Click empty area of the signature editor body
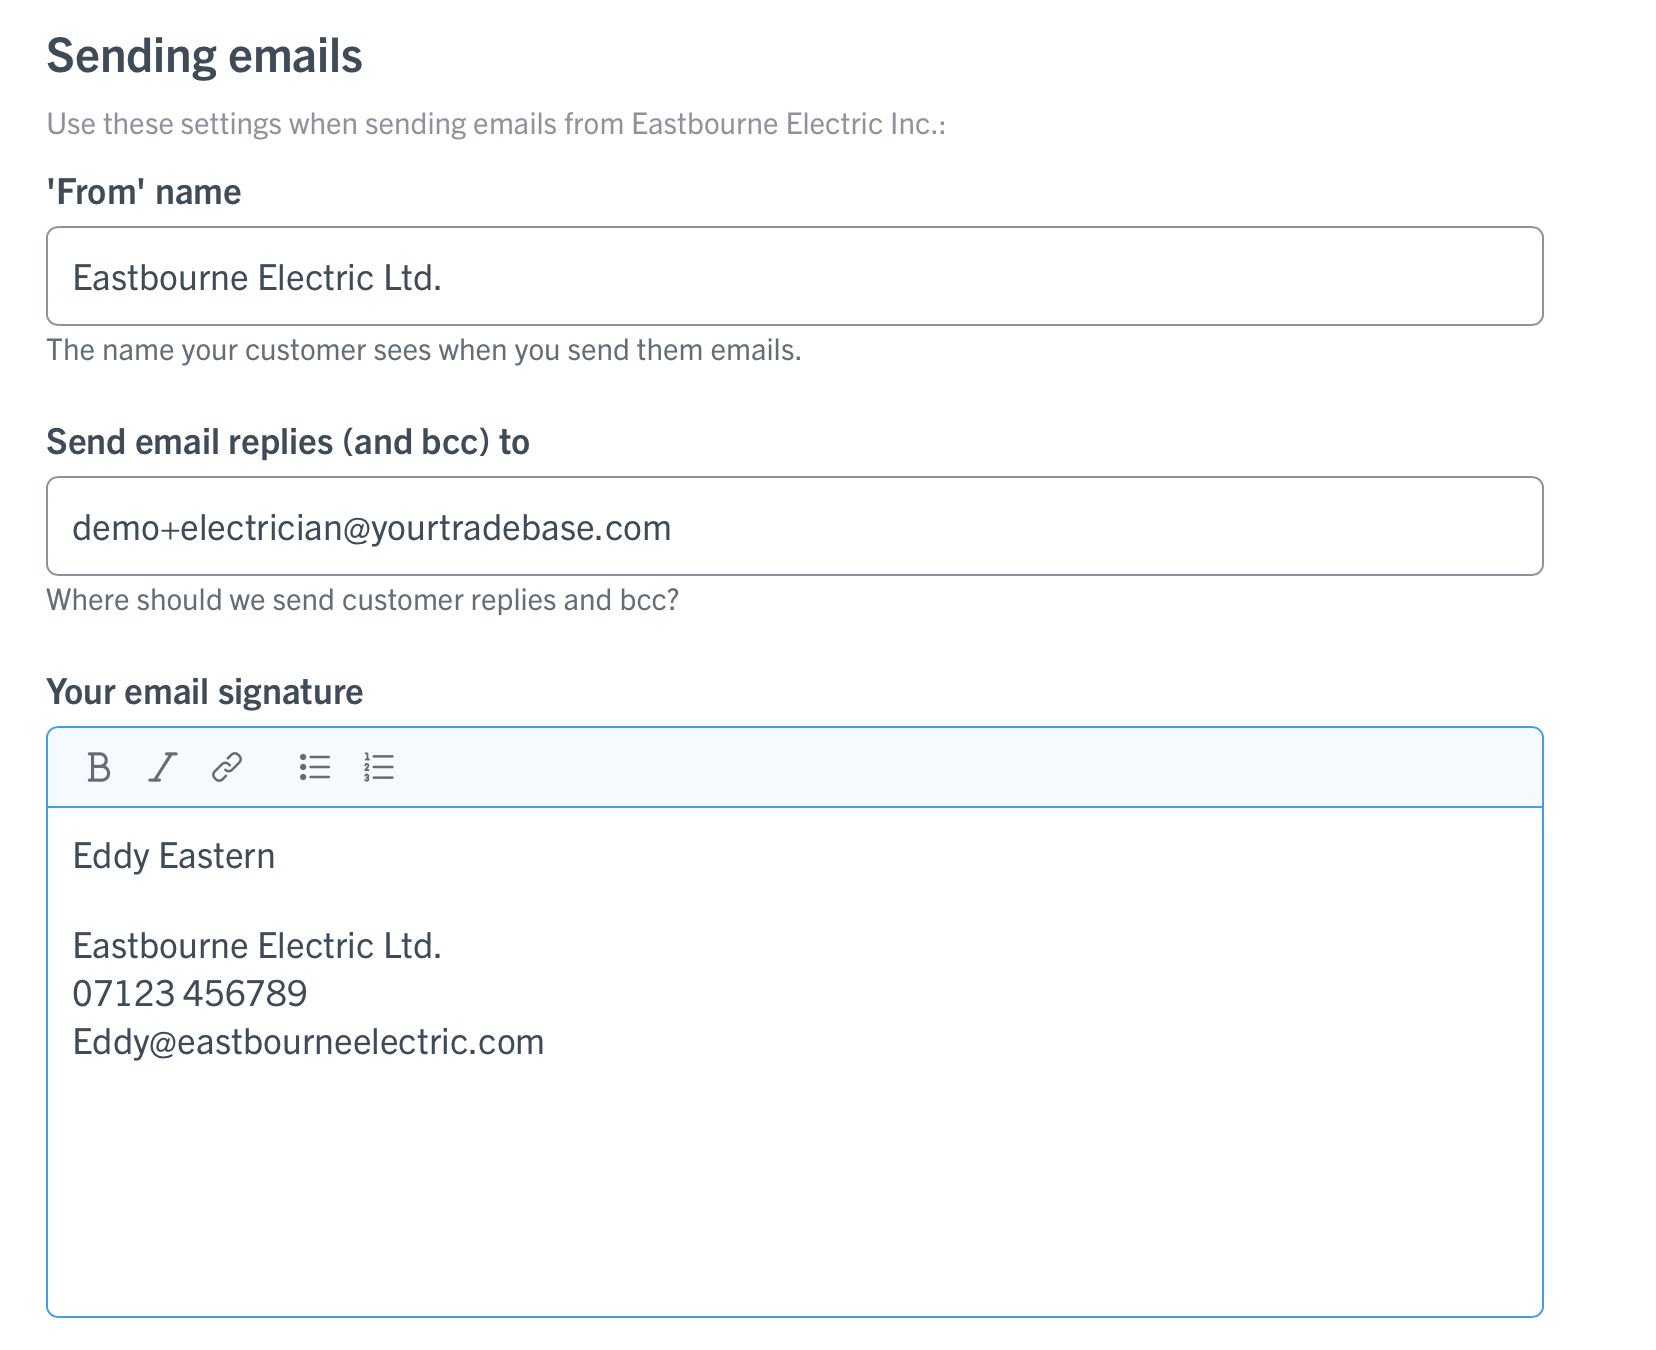 pyautogui.click(x=795, y=1190)
